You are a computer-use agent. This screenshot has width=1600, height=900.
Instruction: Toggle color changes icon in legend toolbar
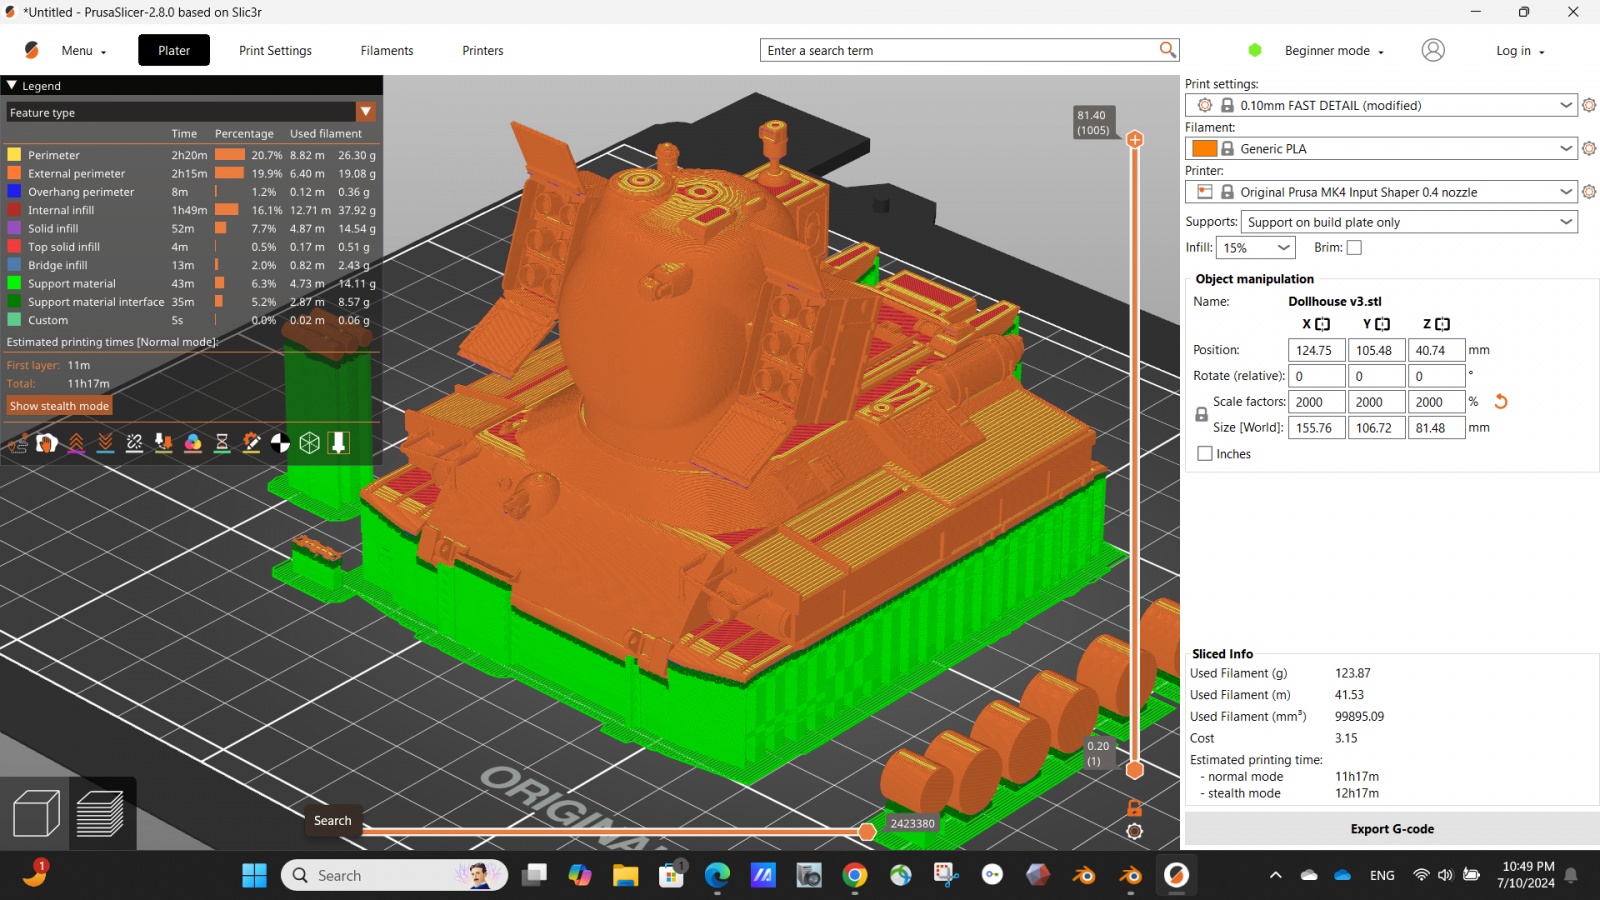coord(193,443)
